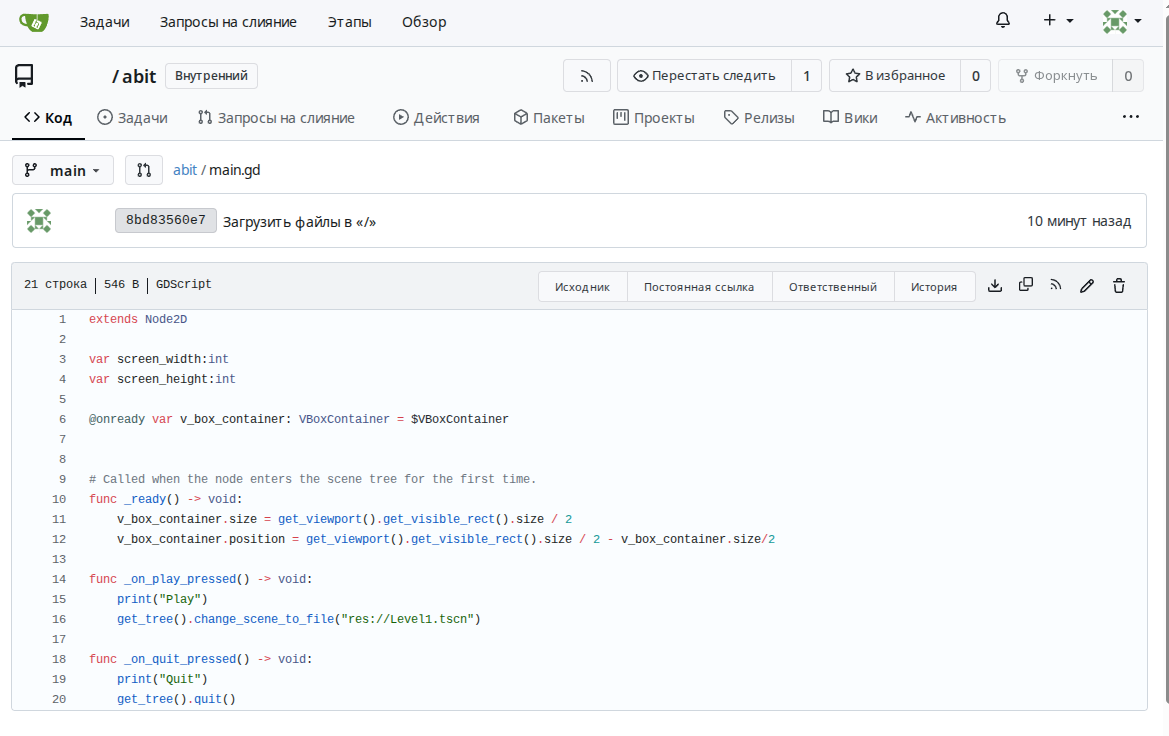Open the user avatar menu
The width and height of the screenshot is (1169, 736).
pyautogui.click(x=1121, y=21)
